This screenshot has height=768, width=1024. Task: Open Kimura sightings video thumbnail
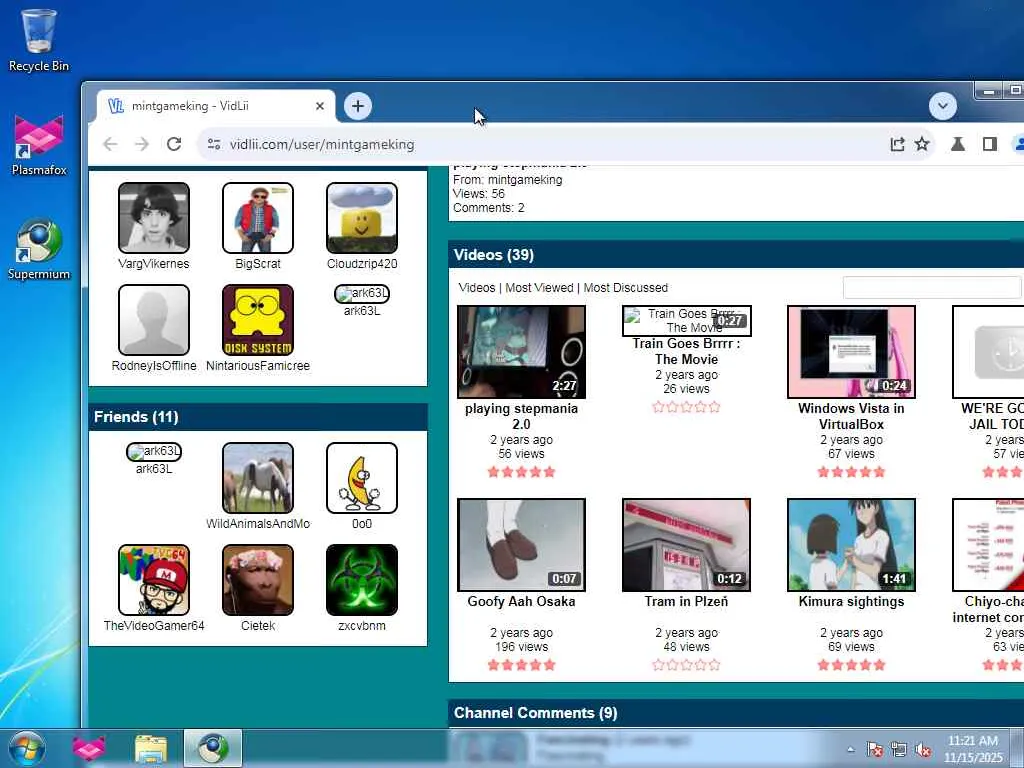(x=851, y=545)
